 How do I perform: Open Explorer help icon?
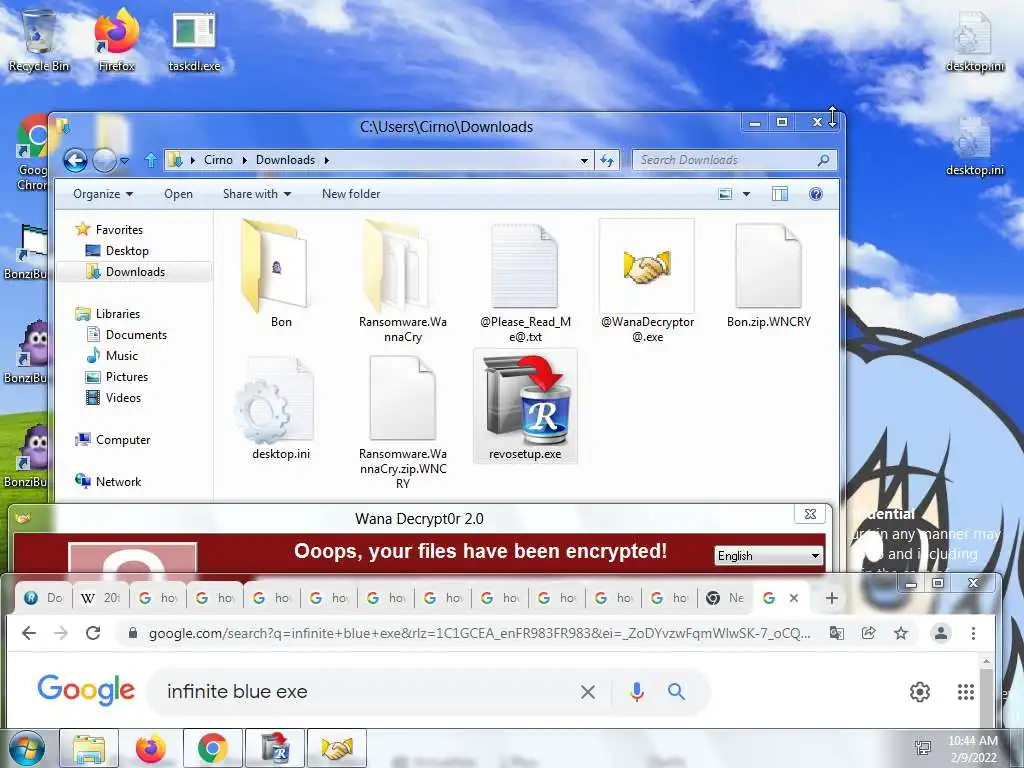click(816, 194)
